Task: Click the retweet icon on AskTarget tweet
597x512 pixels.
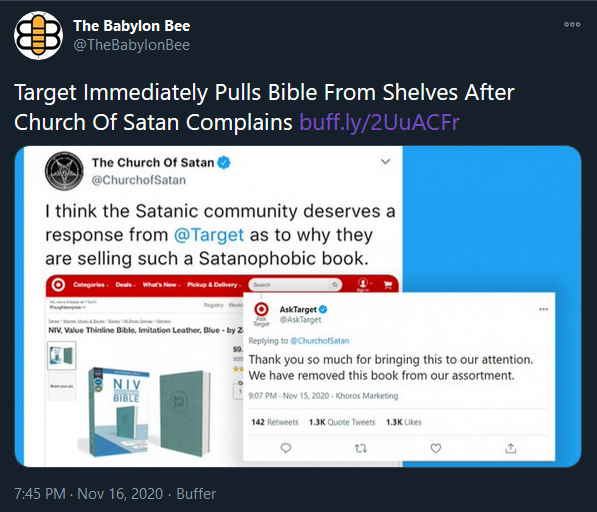Action: (x=361, y=448)
